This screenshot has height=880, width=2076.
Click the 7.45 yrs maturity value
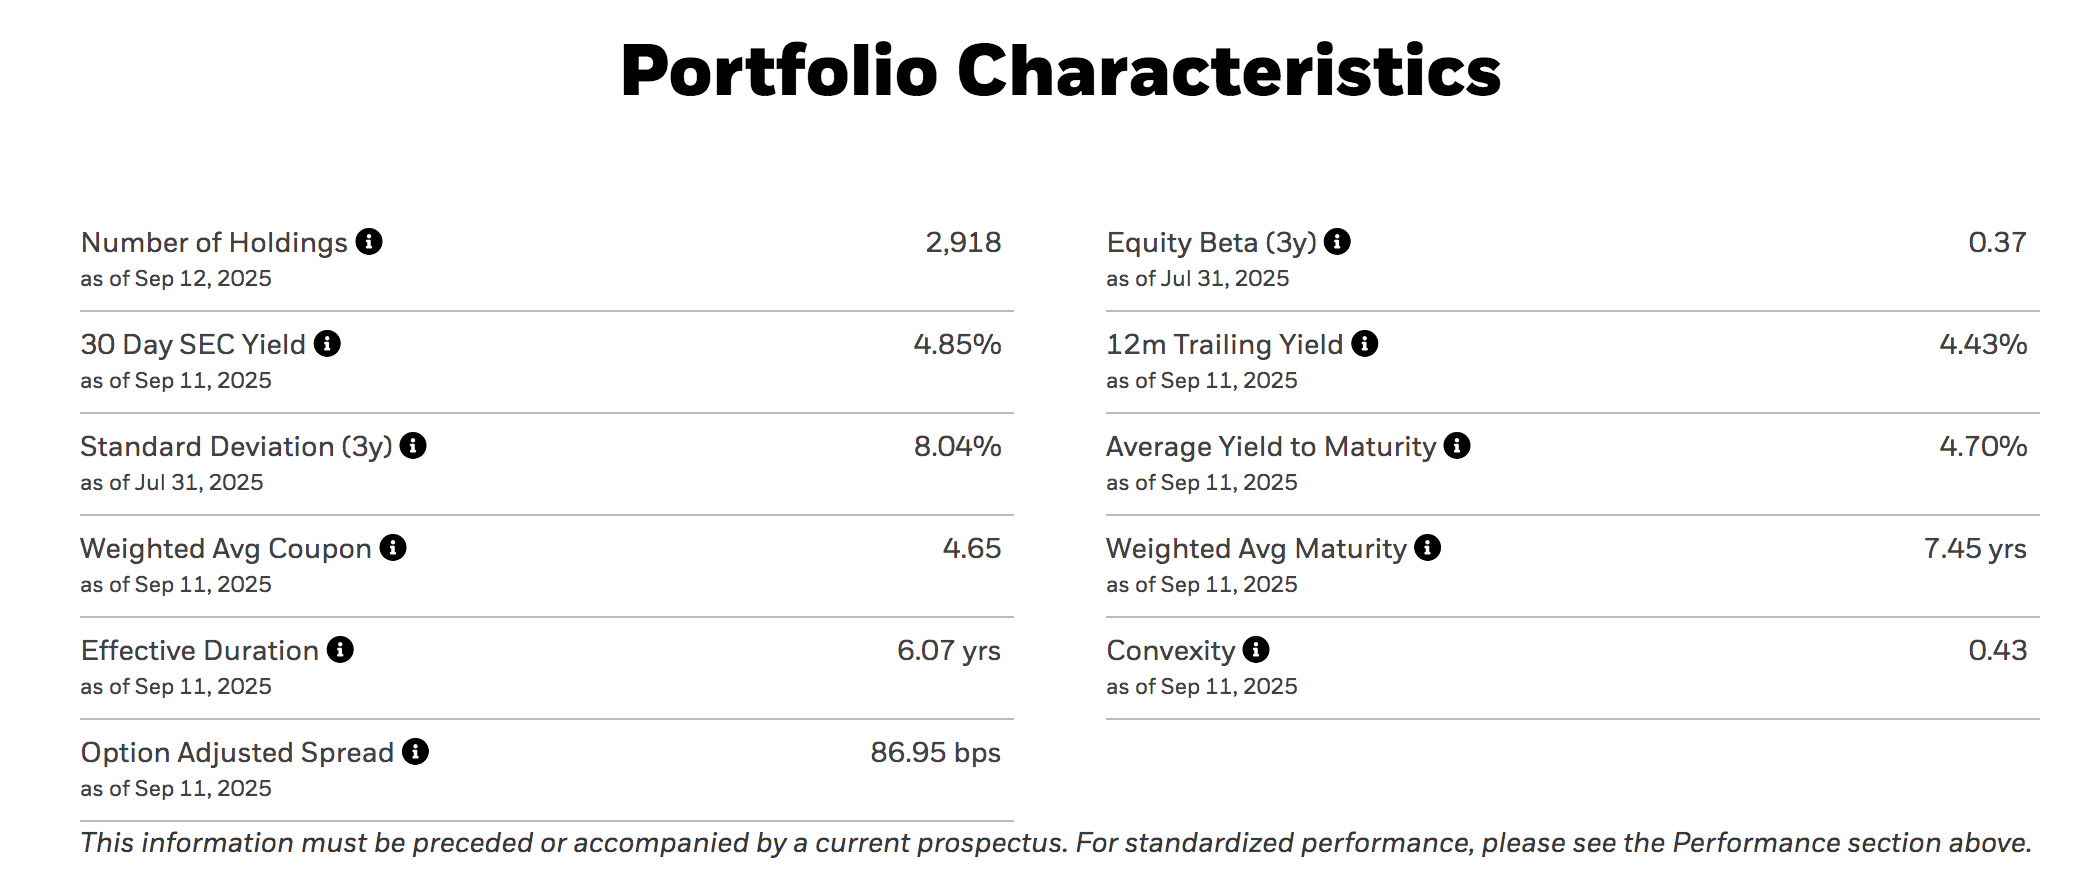pos(1974,549)
